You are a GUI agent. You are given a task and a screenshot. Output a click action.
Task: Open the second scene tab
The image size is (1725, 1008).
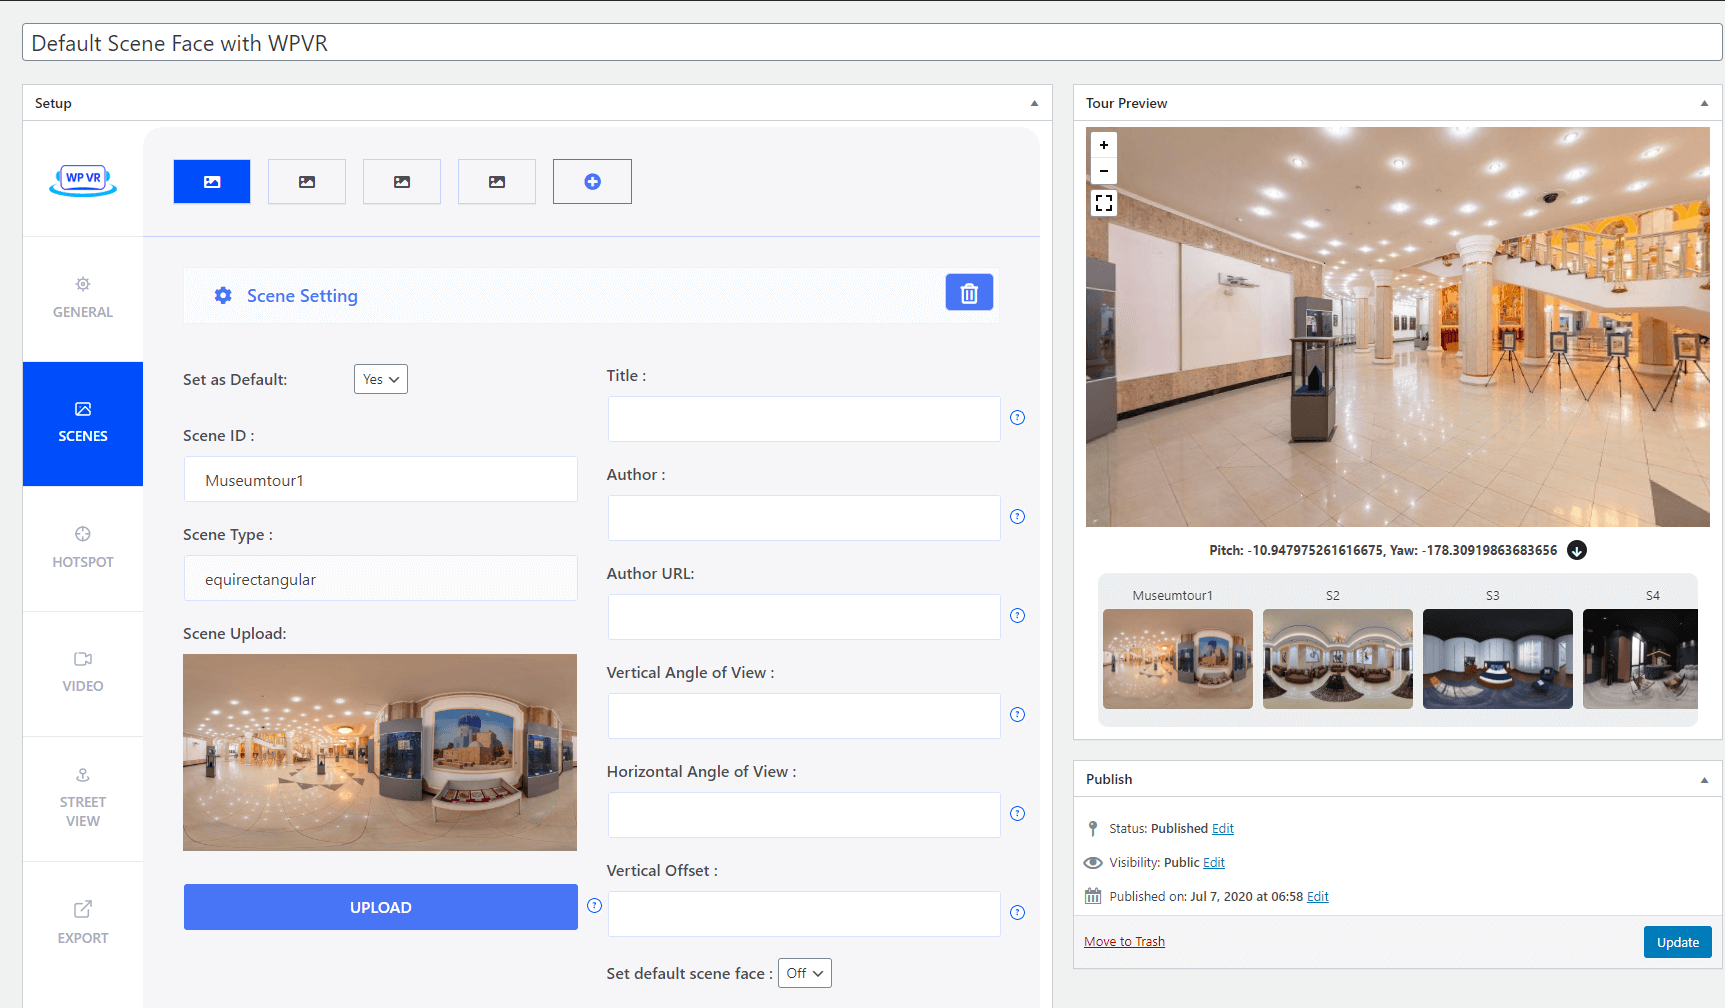coord(307,182)
